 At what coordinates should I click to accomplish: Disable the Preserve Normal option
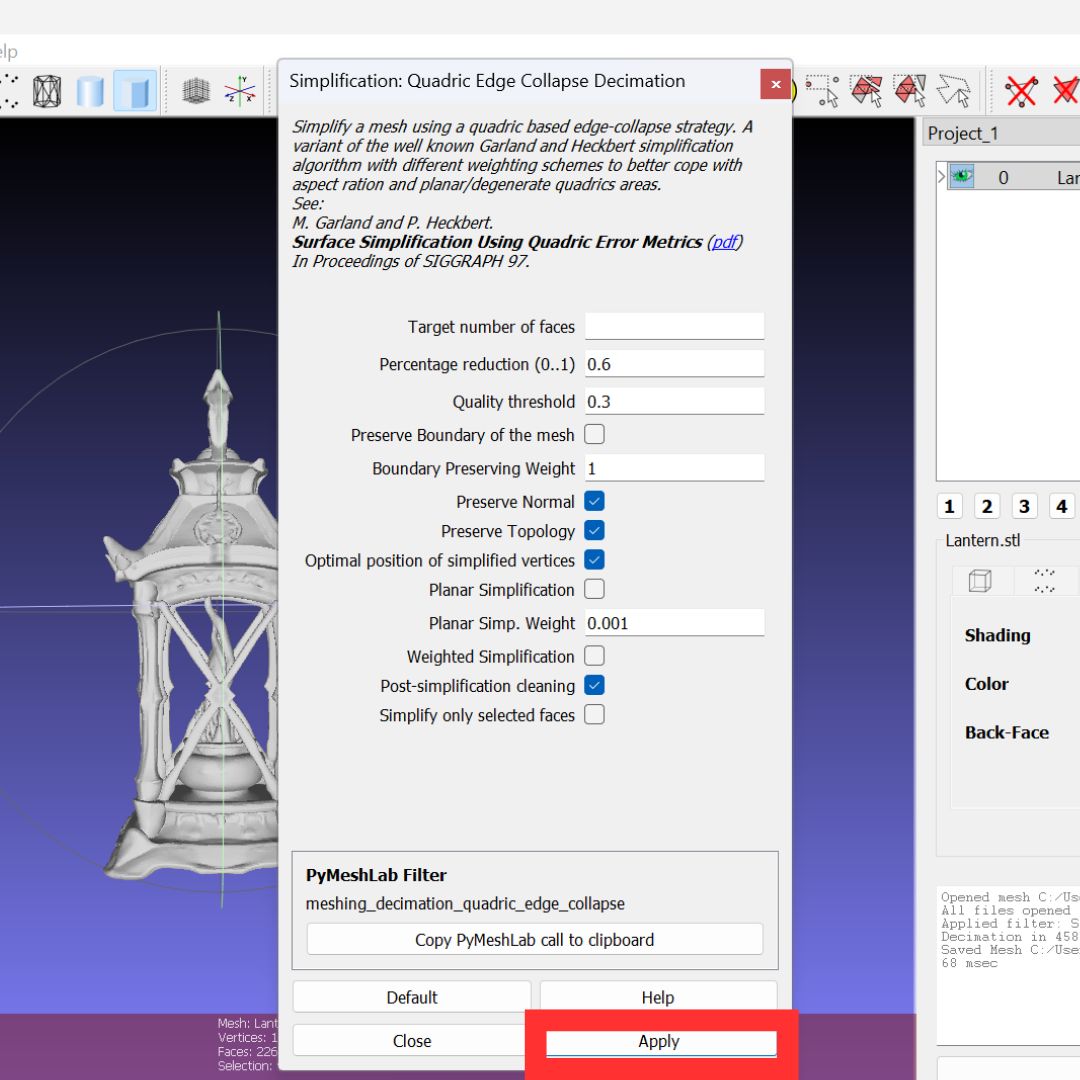595,502
